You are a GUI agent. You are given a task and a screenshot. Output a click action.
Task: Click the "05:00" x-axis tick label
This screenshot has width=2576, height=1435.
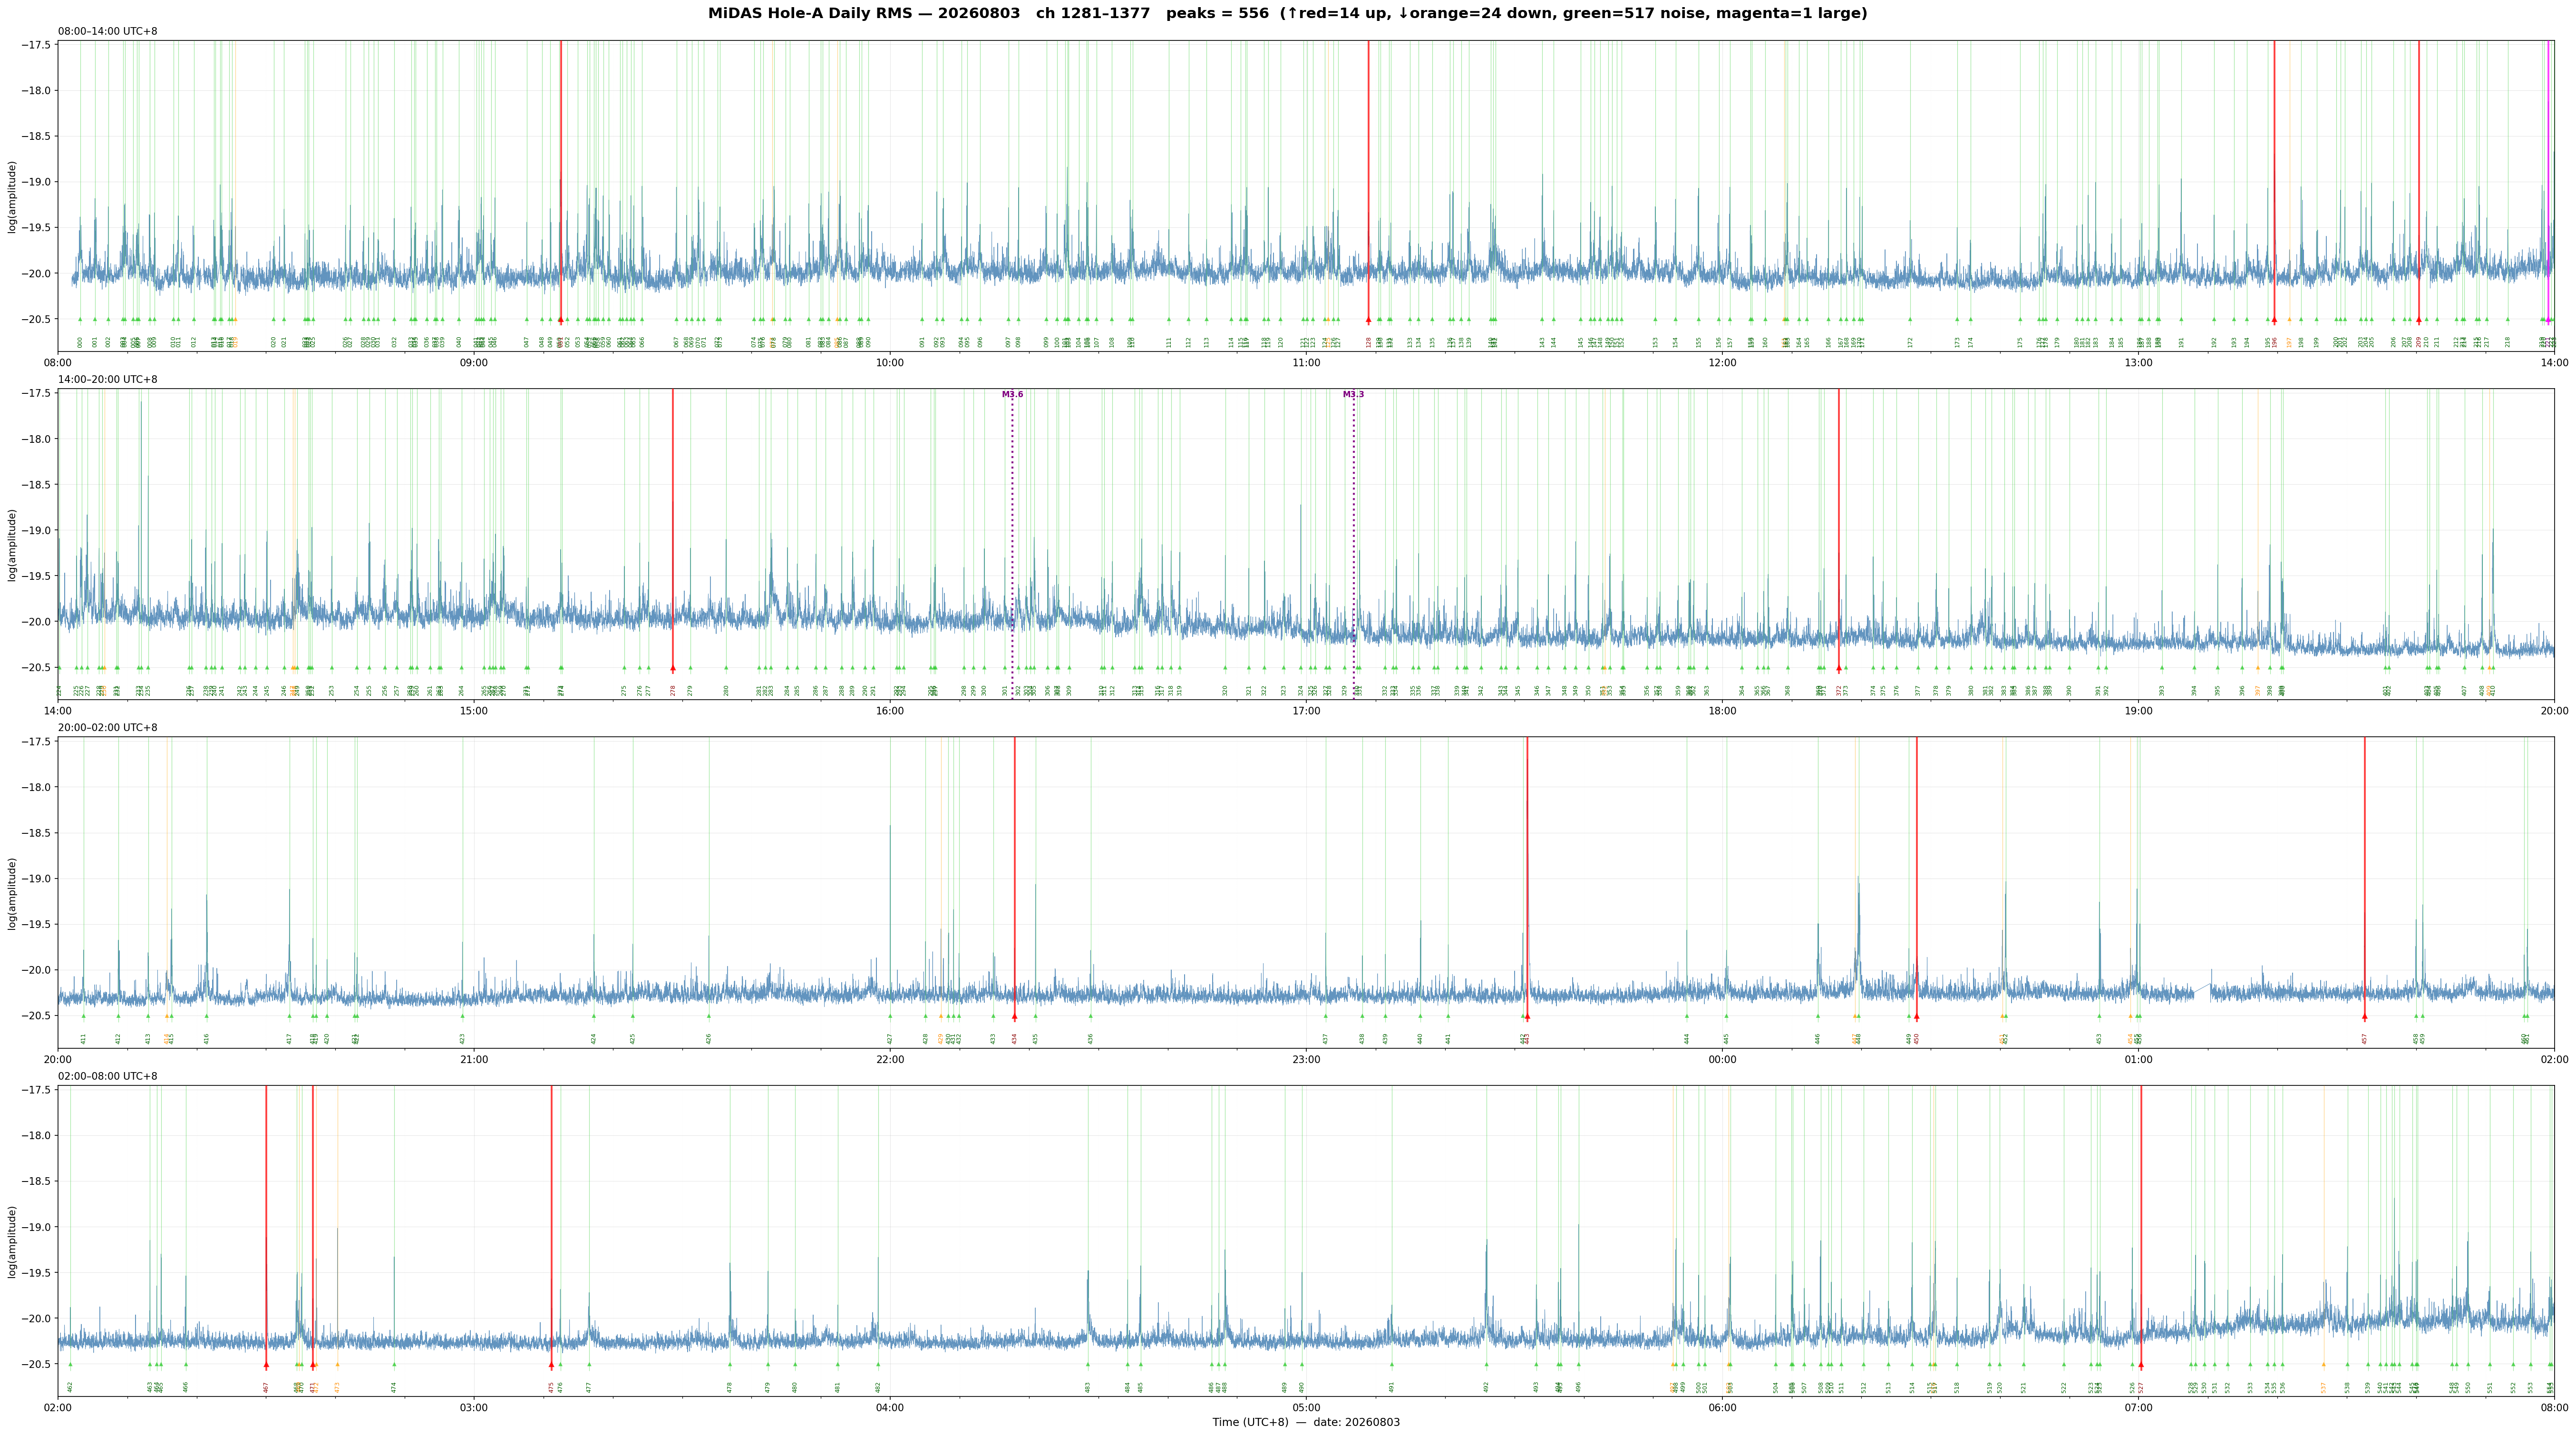(1306, 1407)
